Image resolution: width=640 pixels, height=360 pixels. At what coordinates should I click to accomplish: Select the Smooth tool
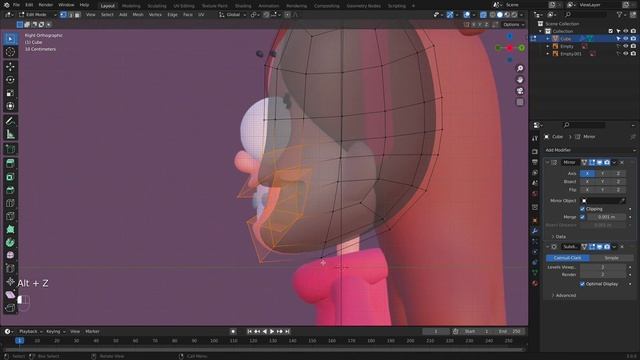[10, 256]
